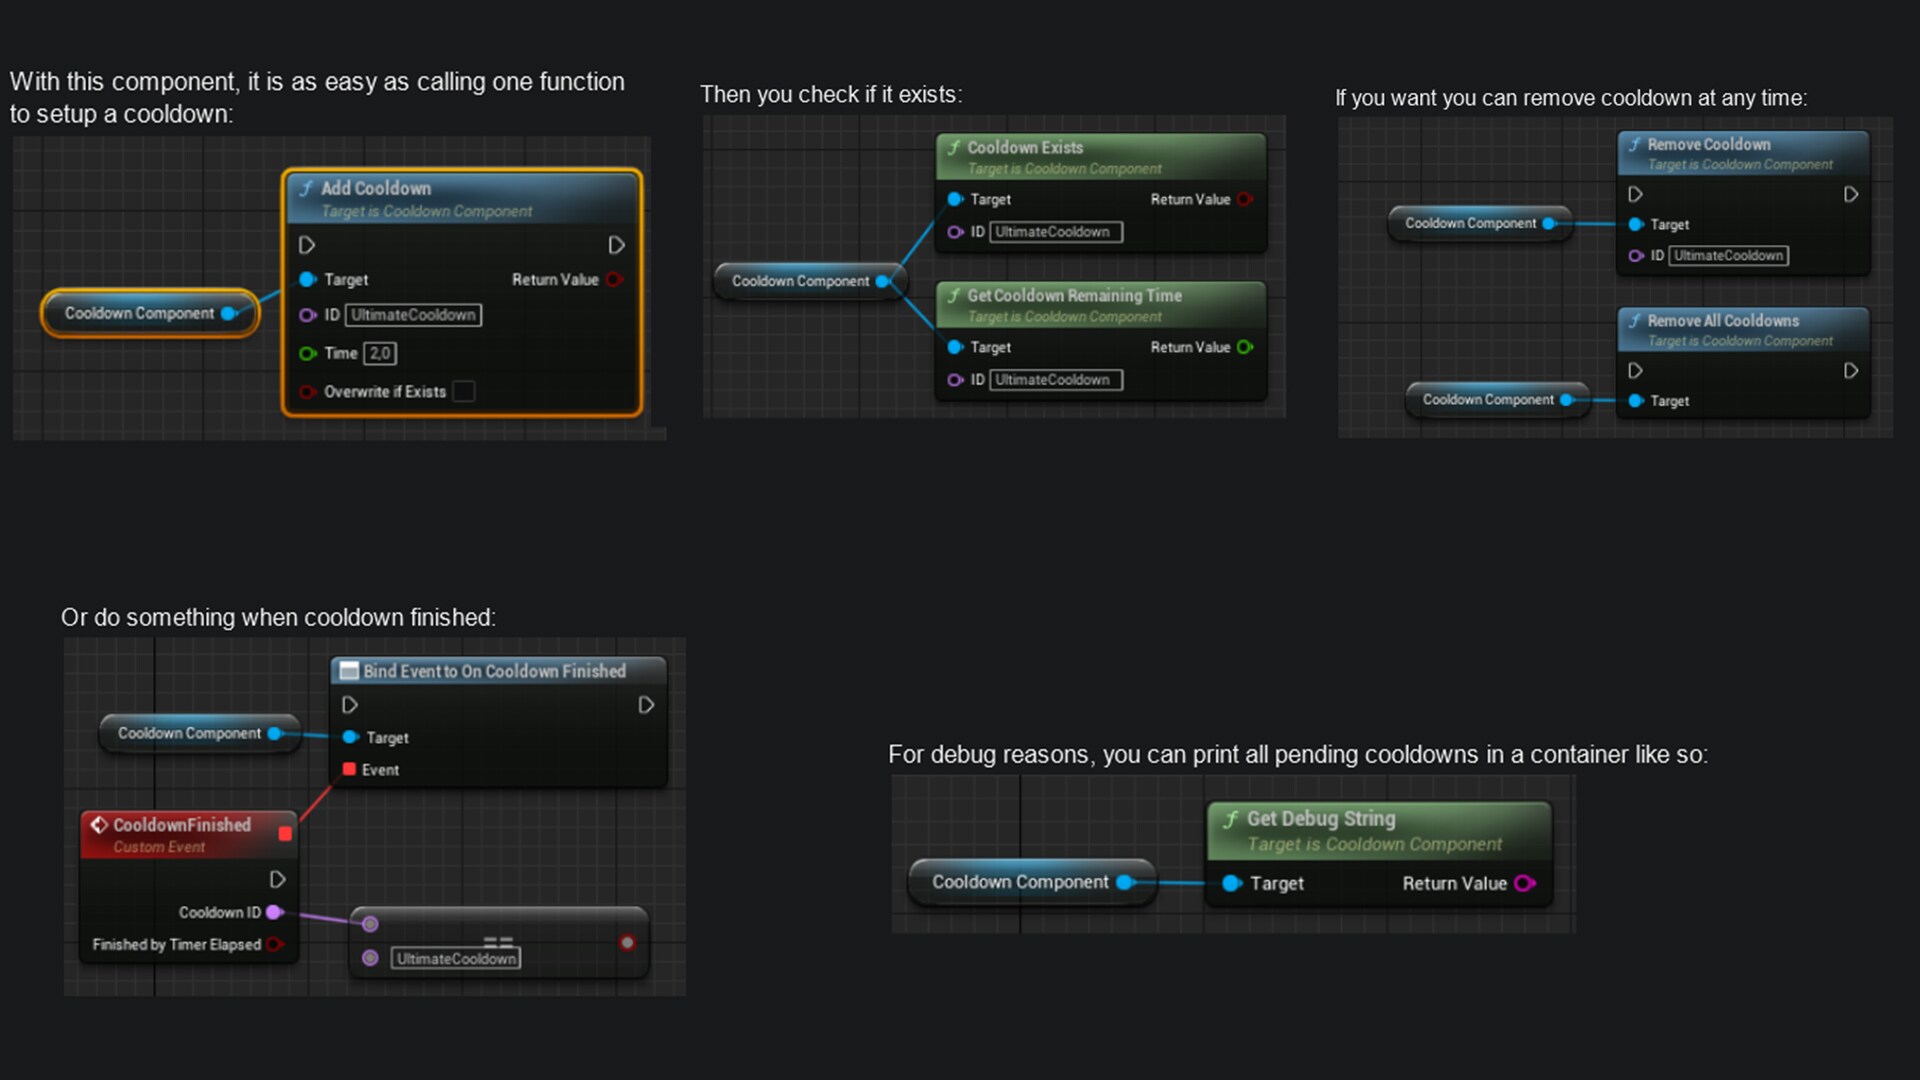Click Remove Cooldown output execution pin
This screenshot has width=1920, height=1080.
coord(1851,194)
